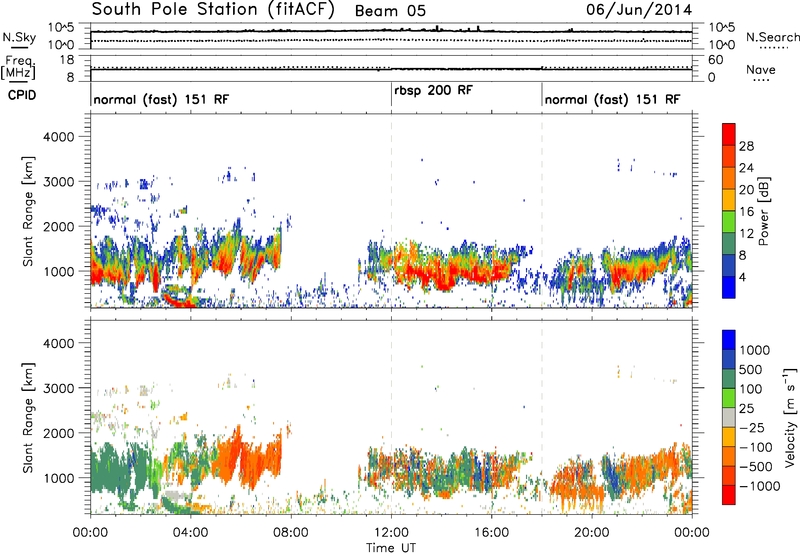Click the "Freq. [MHz]" axis label

point(18,68)
